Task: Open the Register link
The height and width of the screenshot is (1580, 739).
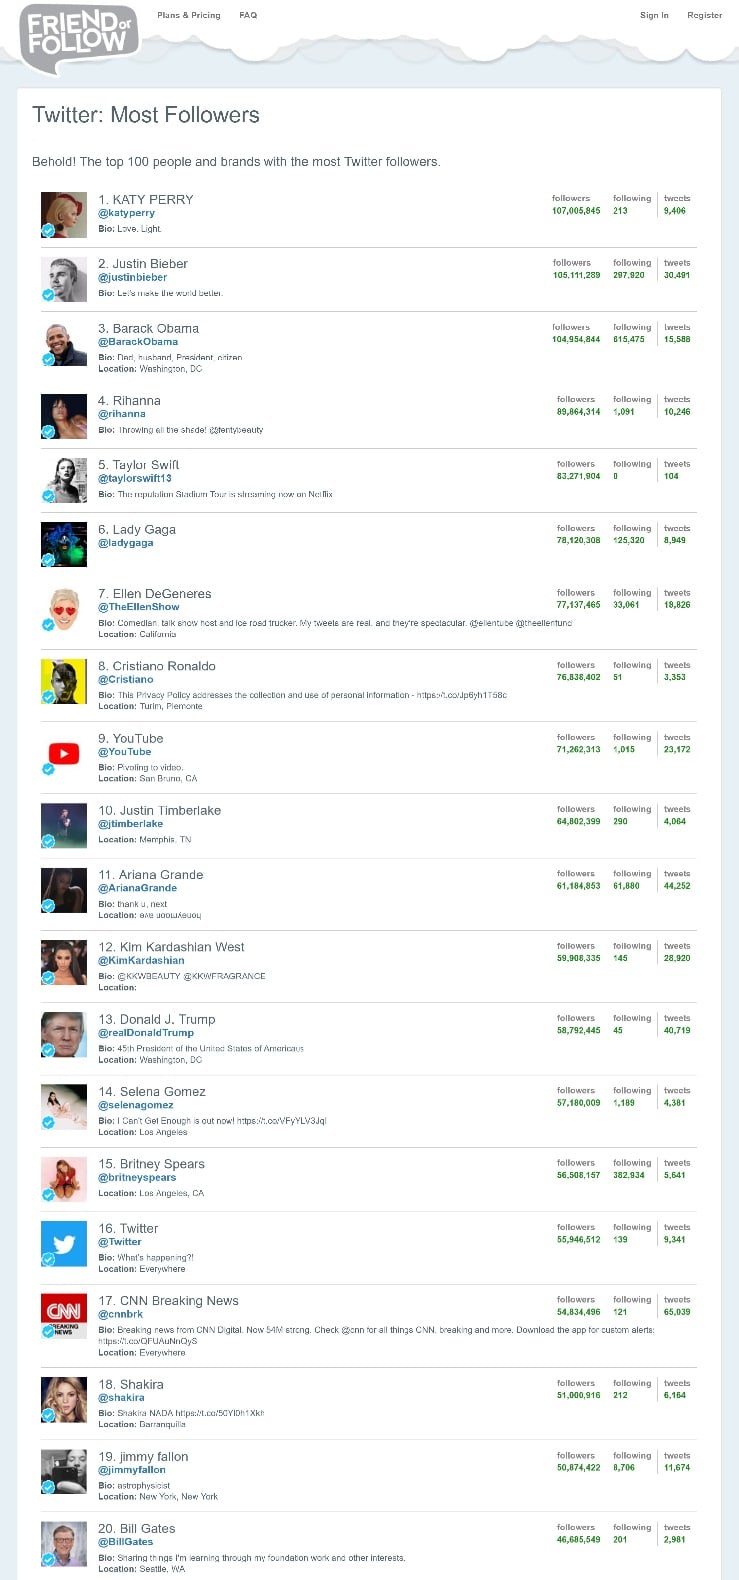Action: point(704,15)
